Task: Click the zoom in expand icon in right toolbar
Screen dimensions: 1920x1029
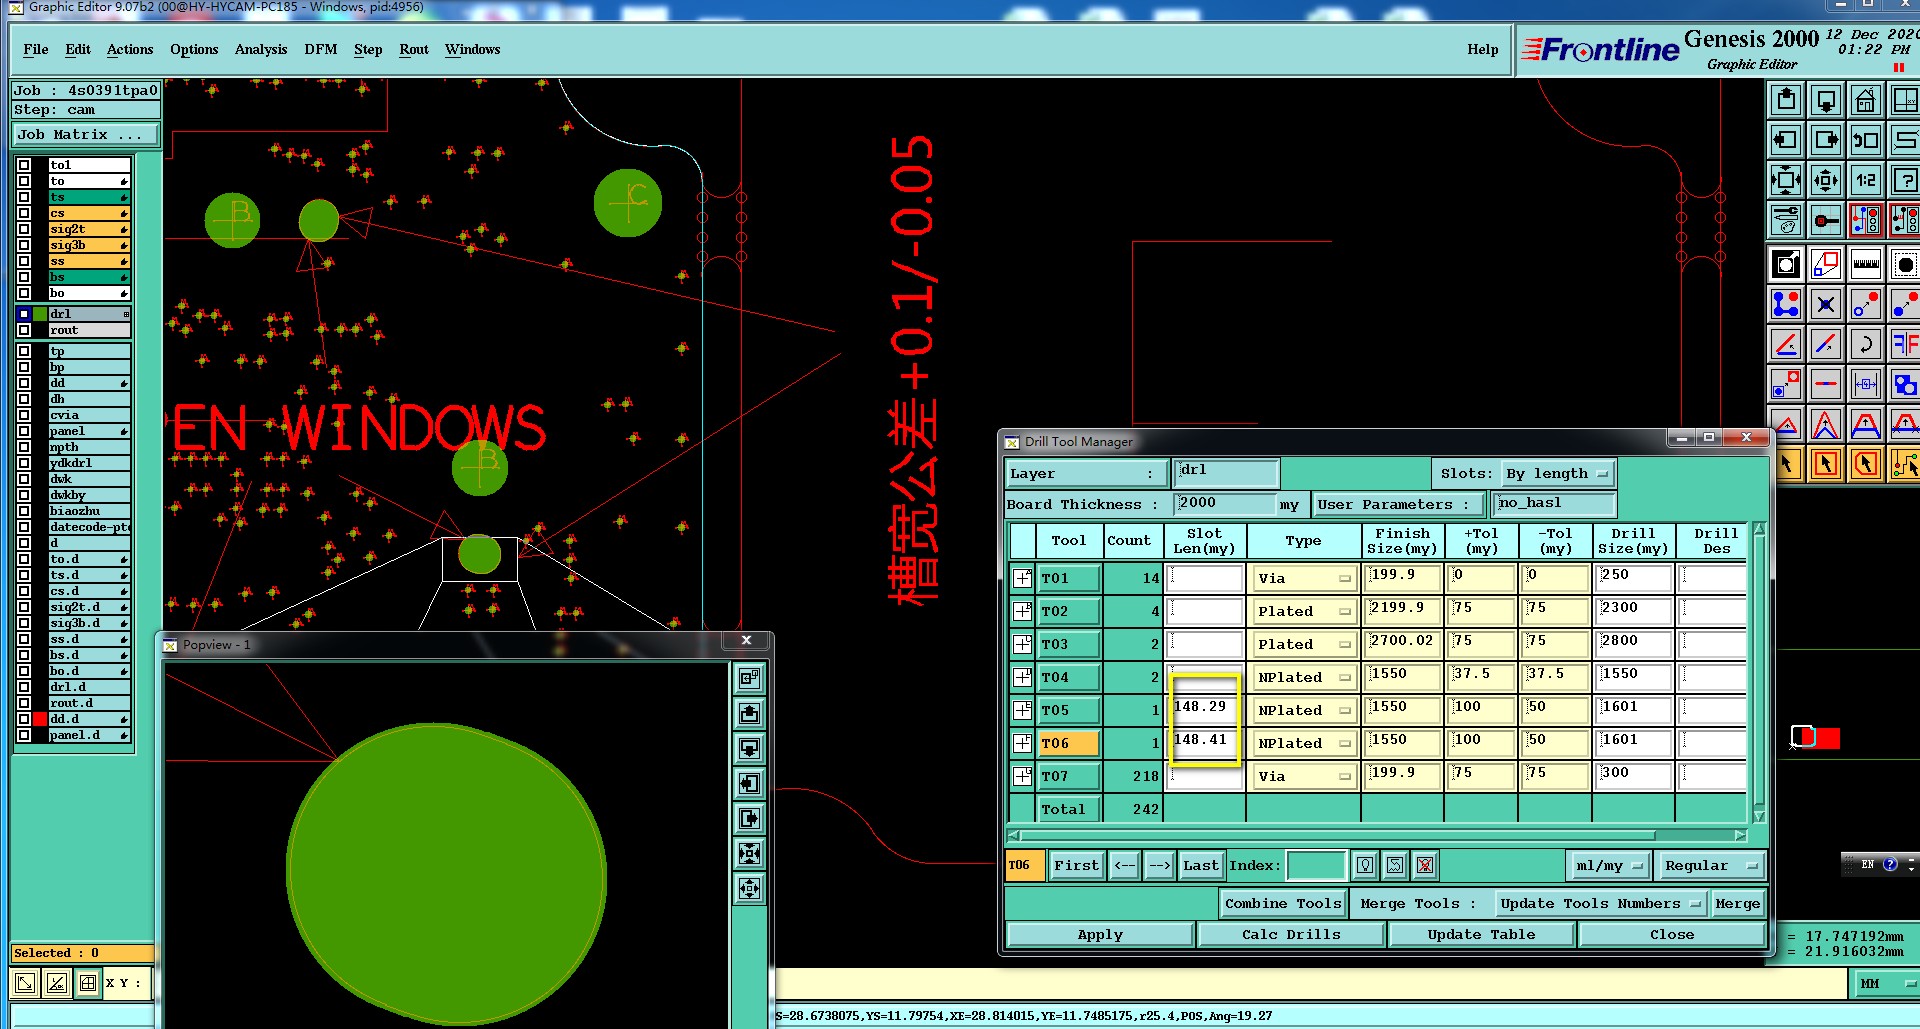Action: 1786,180
